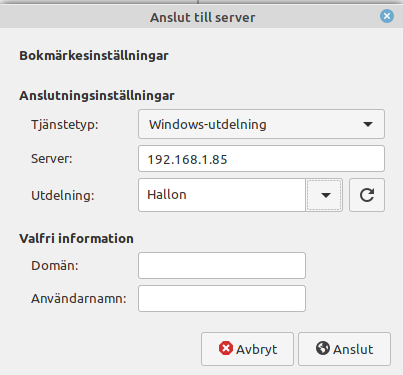Click the Bokmärkesinställningar heading
Image resolution: width=403 pixels, height=375 pixels.
pyautogui.click(x=94, y=56)
